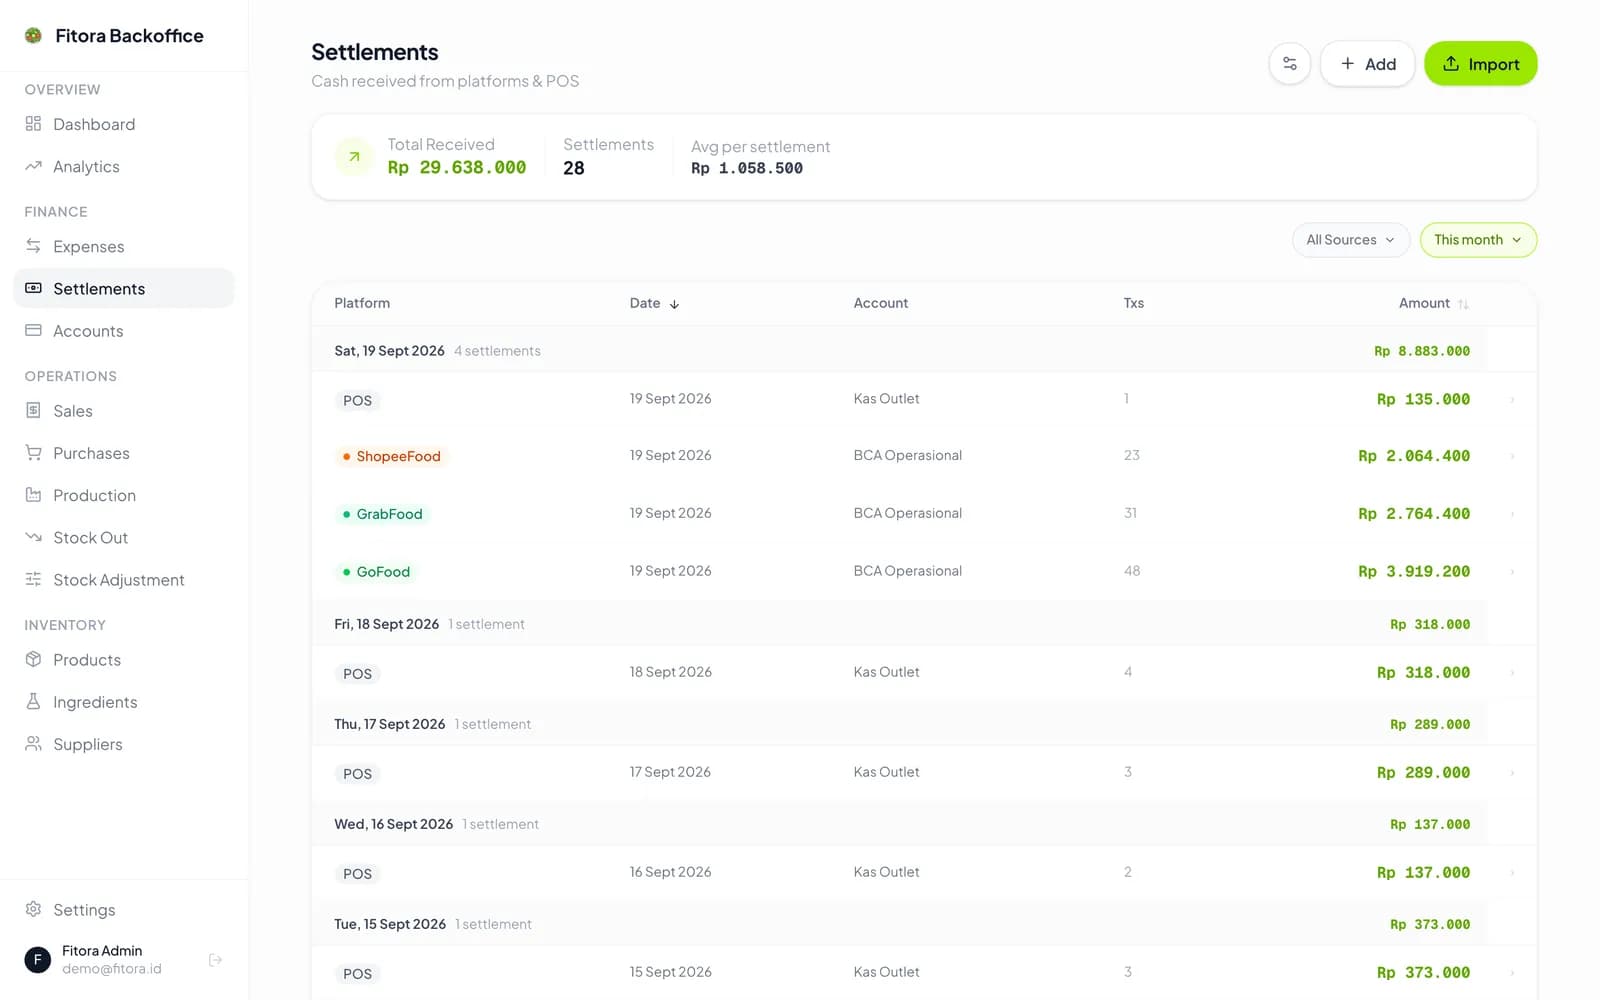Click the Platform column header

[362, 303]
